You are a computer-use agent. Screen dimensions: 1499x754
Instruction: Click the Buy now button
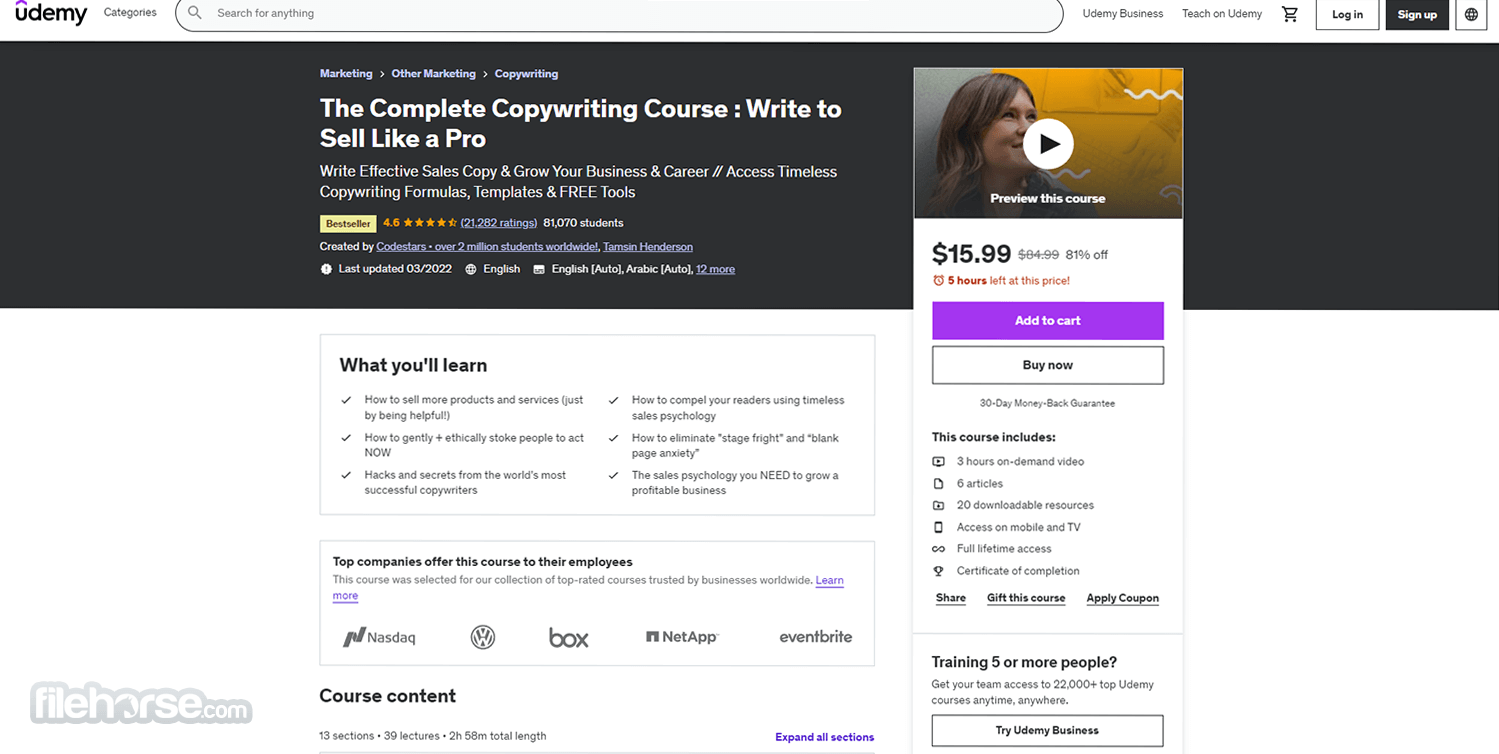click(1048, 365)
